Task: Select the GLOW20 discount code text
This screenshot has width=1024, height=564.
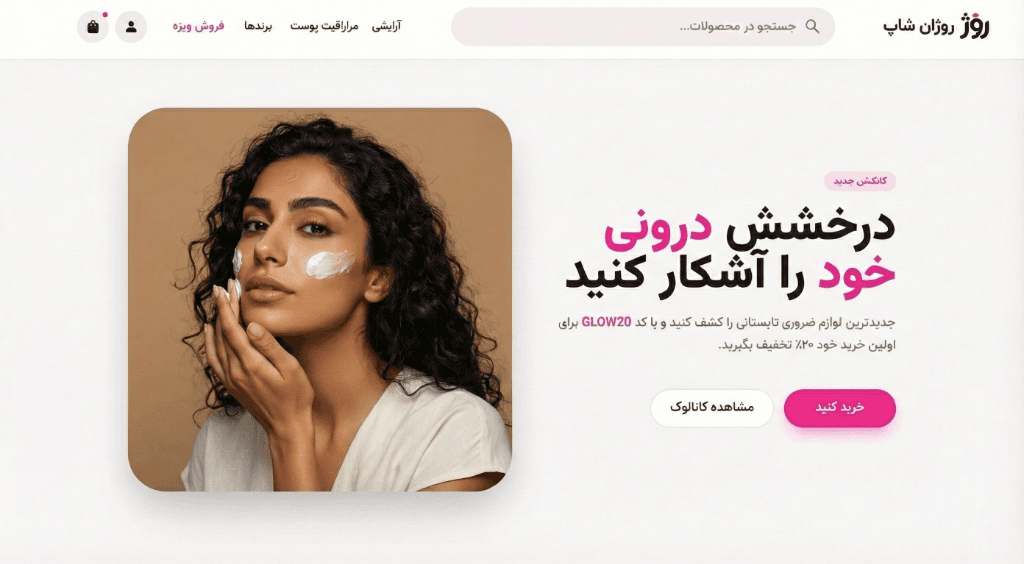Action: point(607,322)
